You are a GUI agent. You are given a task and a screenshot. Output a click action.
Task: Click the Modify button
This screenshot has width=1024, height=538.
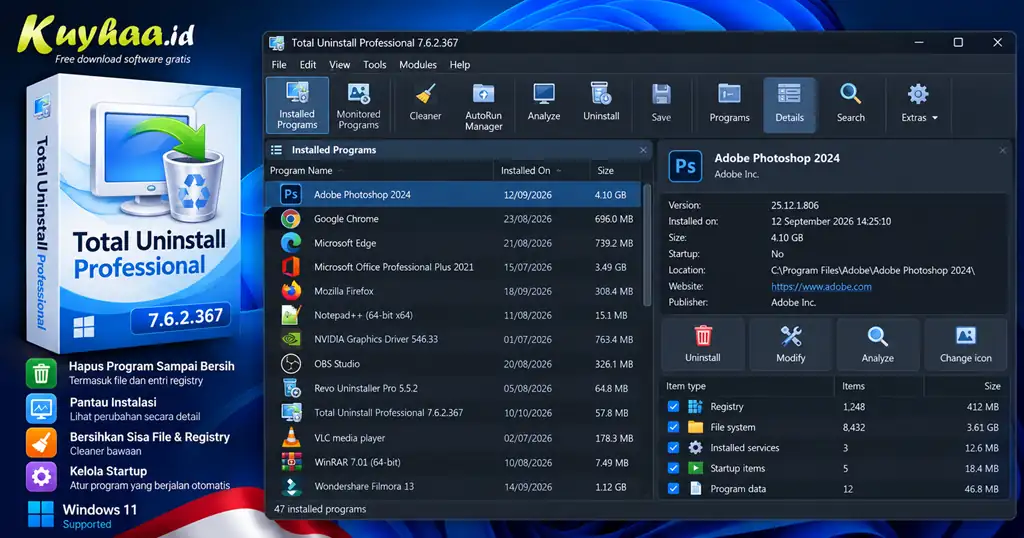coord(791,344)
